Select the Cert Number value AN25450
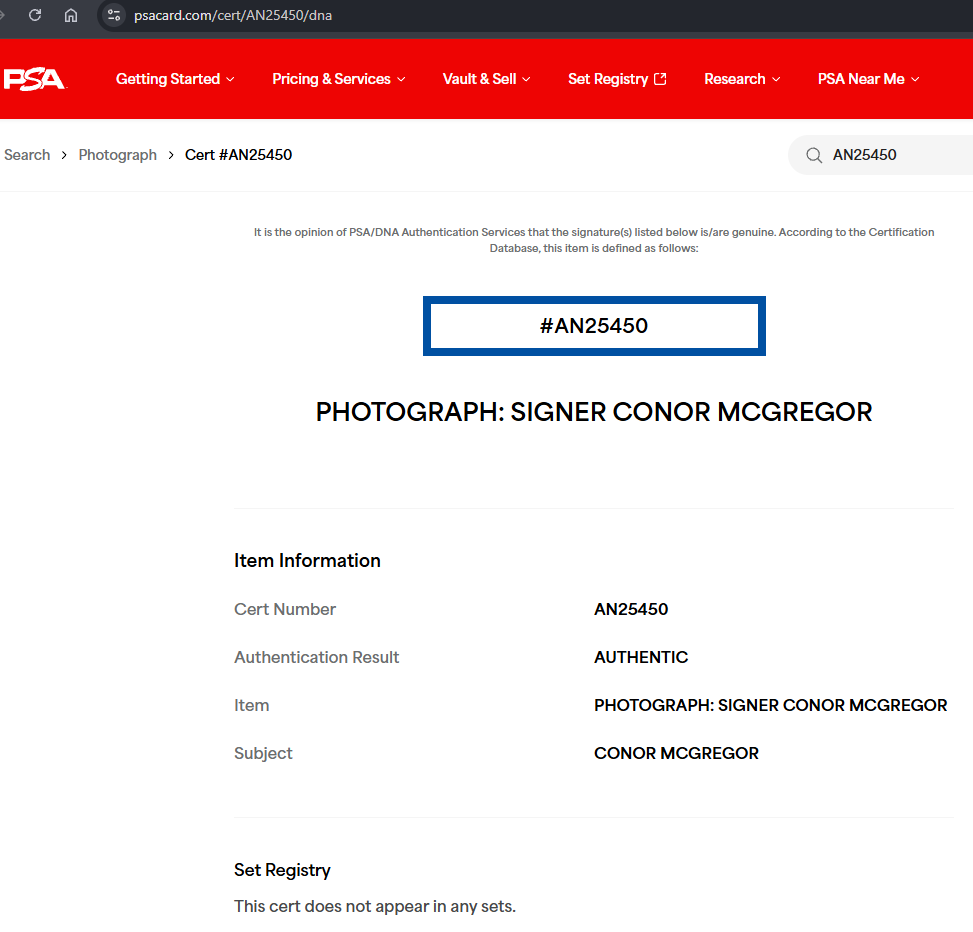This screenshot has height=932, width=973. [x=631, y=609]
